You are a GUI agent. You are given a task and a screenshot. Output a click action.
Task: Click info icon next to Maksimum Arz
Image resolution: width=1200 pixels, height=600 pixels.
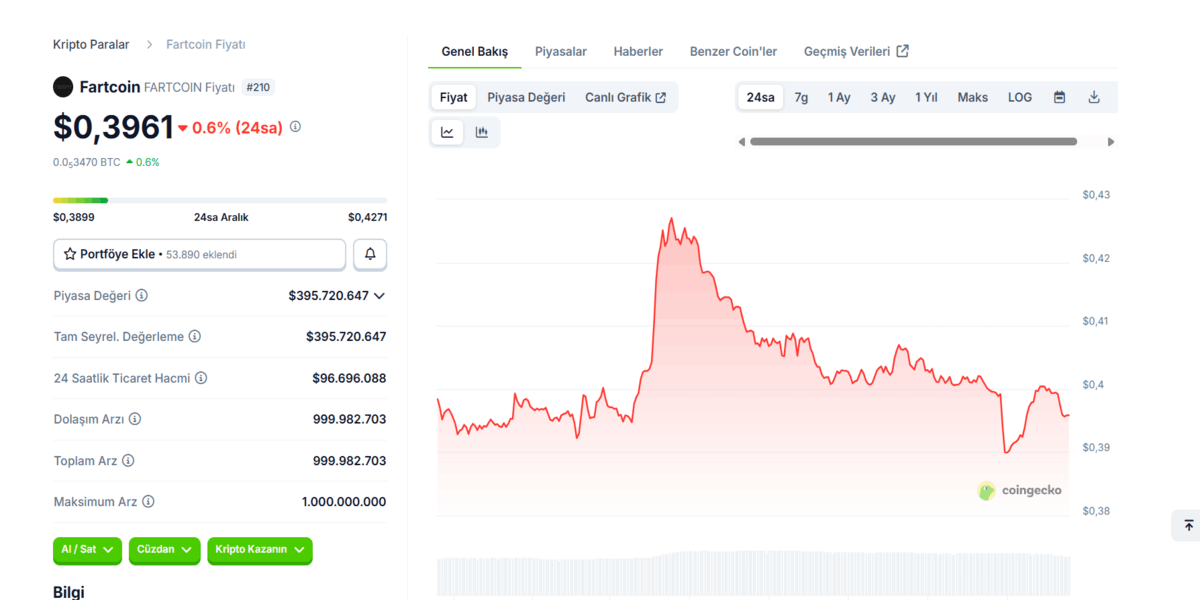coord(148,502)
